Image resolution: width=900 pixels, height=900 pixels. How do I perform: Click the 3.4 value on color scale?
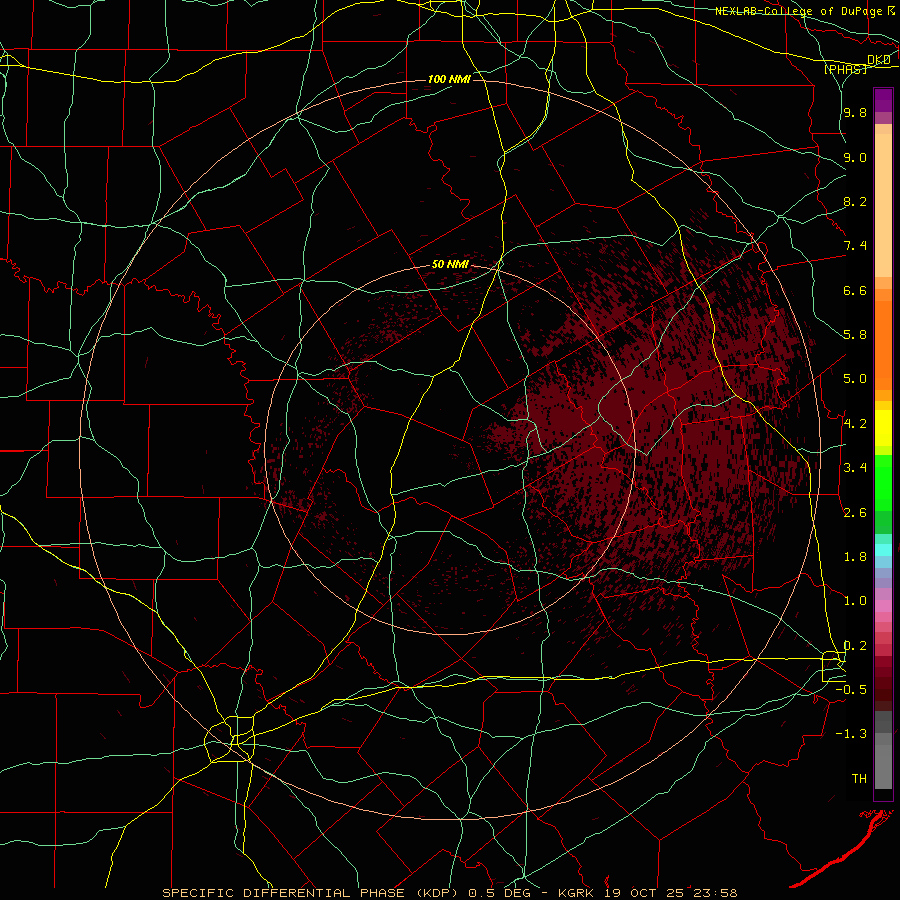point(855,468)
